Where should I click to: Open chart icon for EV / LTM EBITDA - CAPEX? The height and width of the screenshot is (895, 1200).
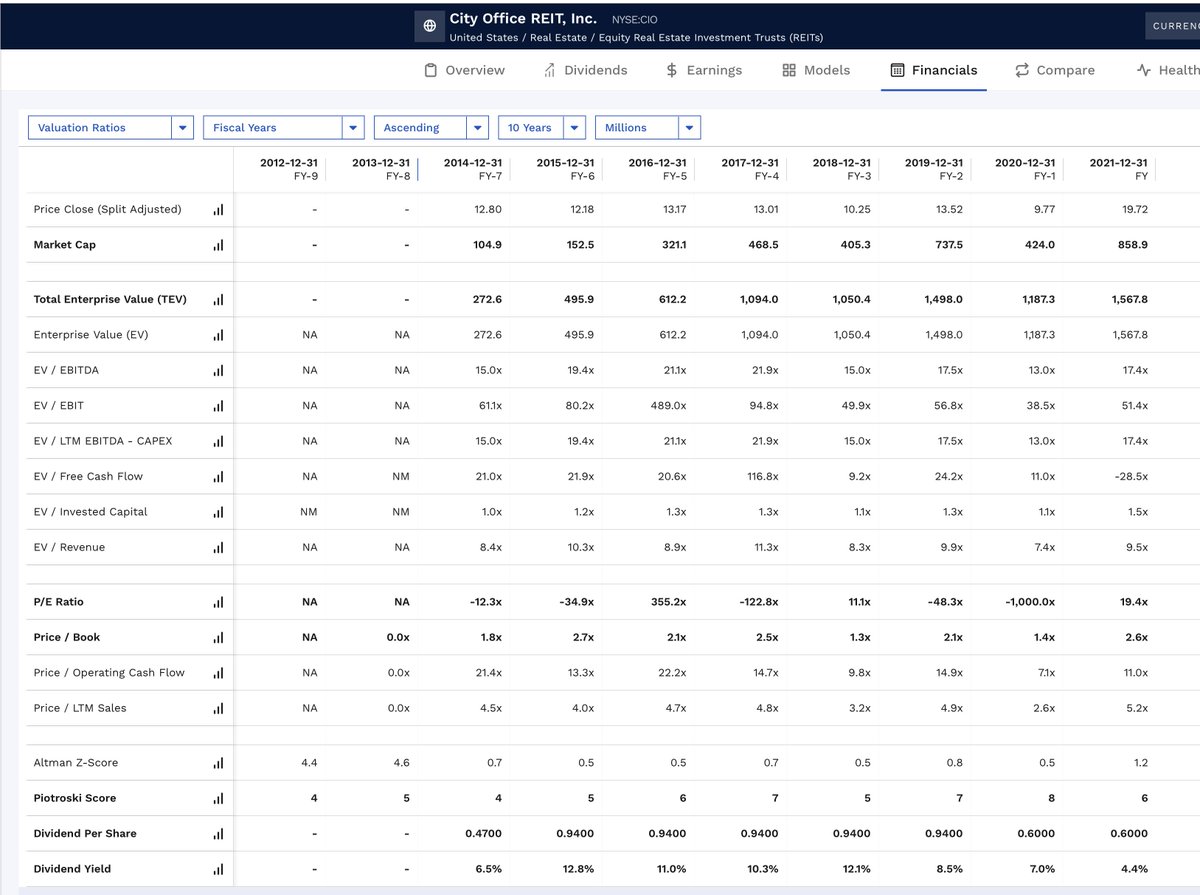[x=218, y=441]
